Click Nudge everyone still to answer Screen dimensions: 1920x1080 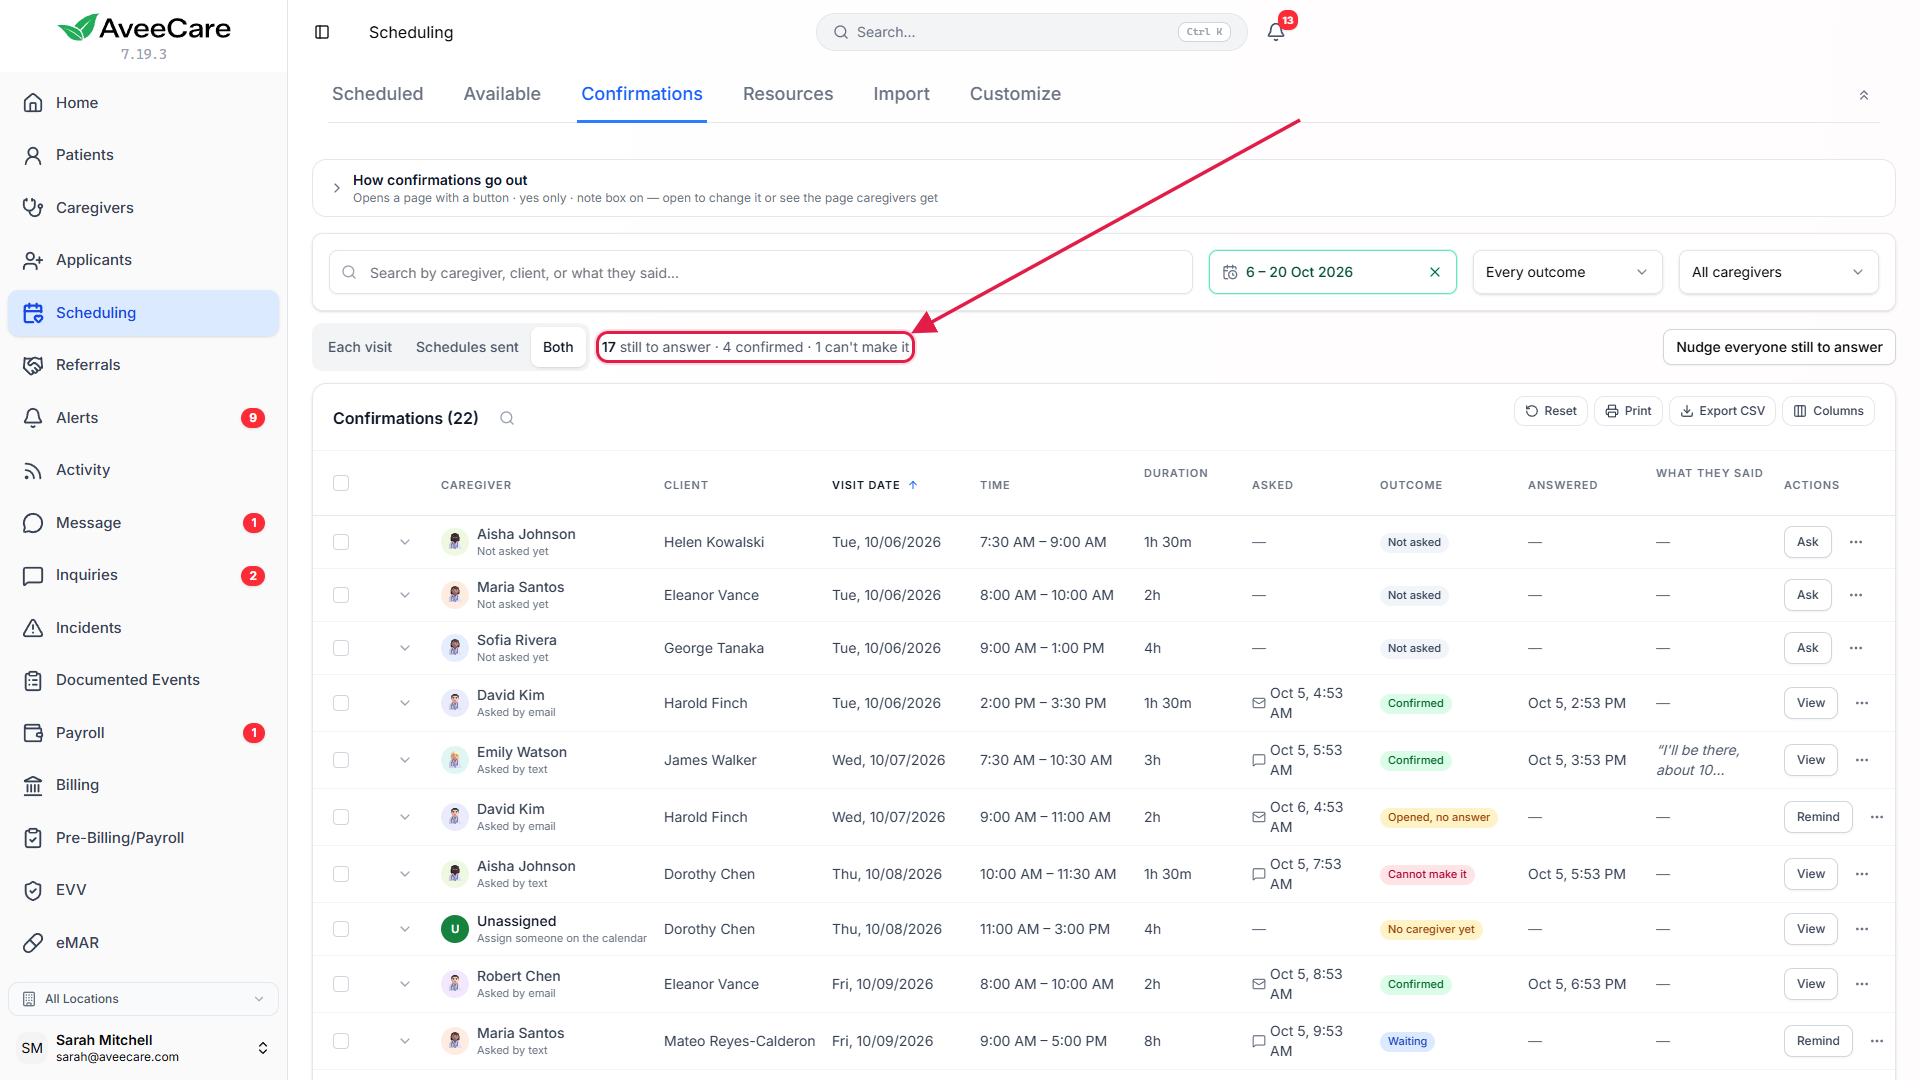(x=1779, y=347)
